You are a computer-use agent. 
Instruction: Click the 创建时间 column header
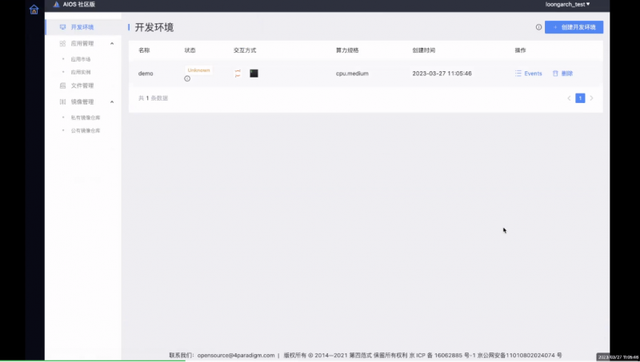tap(424, 51)
